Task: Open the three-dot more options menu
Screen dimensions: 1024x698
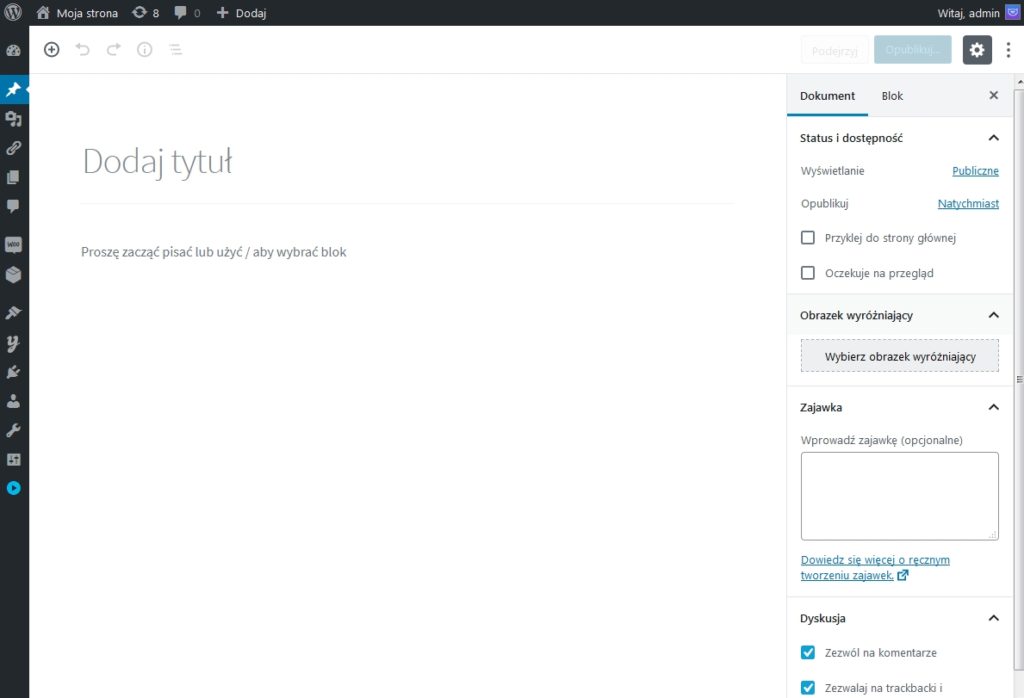Action: pos(1008,50)
